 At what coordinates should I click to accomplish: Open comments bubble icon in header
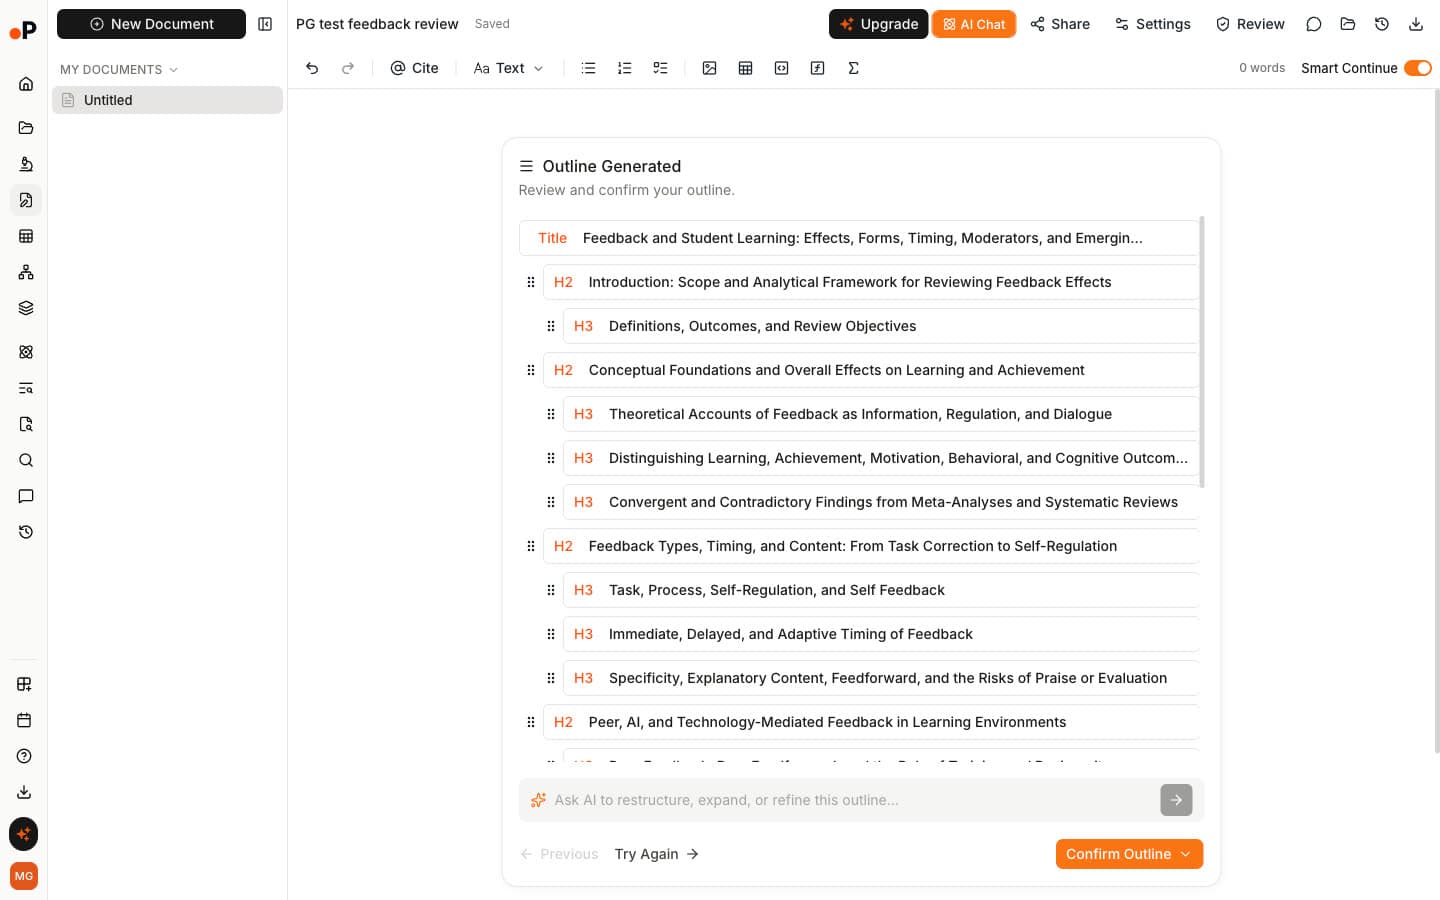tap(1314, 24)
